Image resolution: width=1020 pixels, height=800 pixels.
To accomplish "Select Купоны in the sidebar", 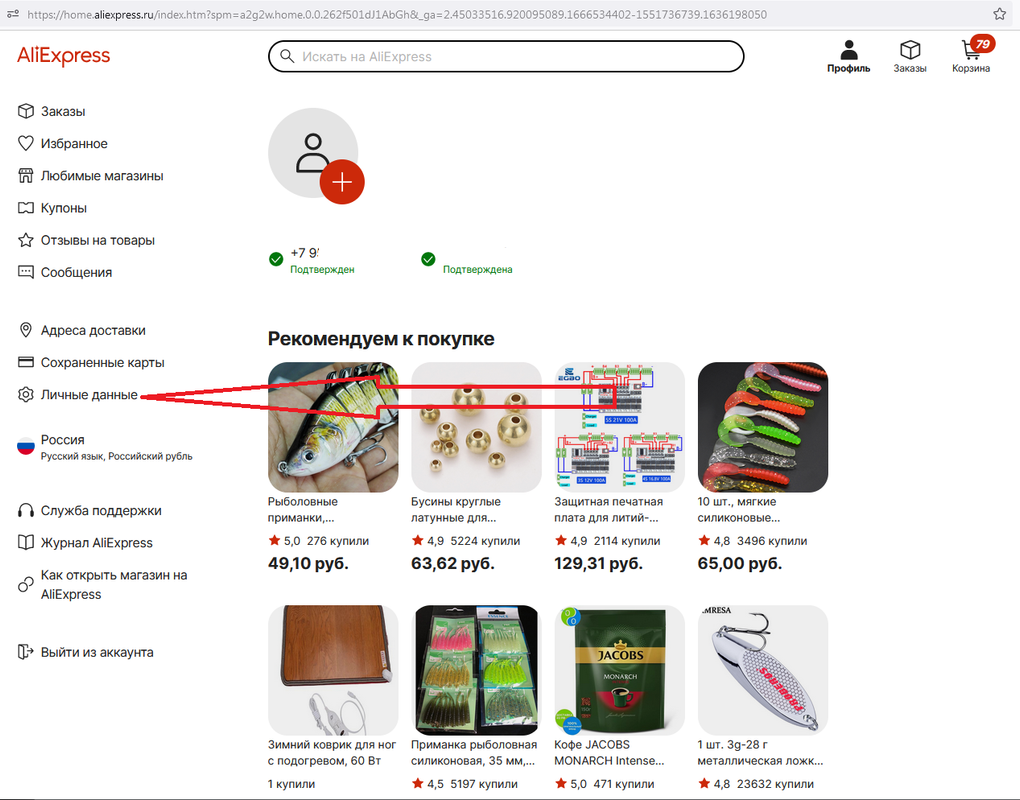I will click(x=52, y=208).
